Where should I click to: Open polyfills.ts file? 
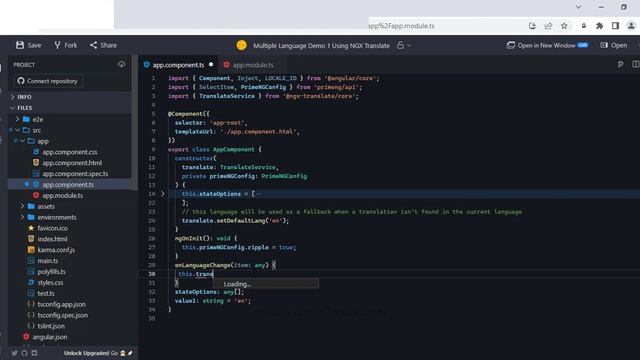click(51, 271)
